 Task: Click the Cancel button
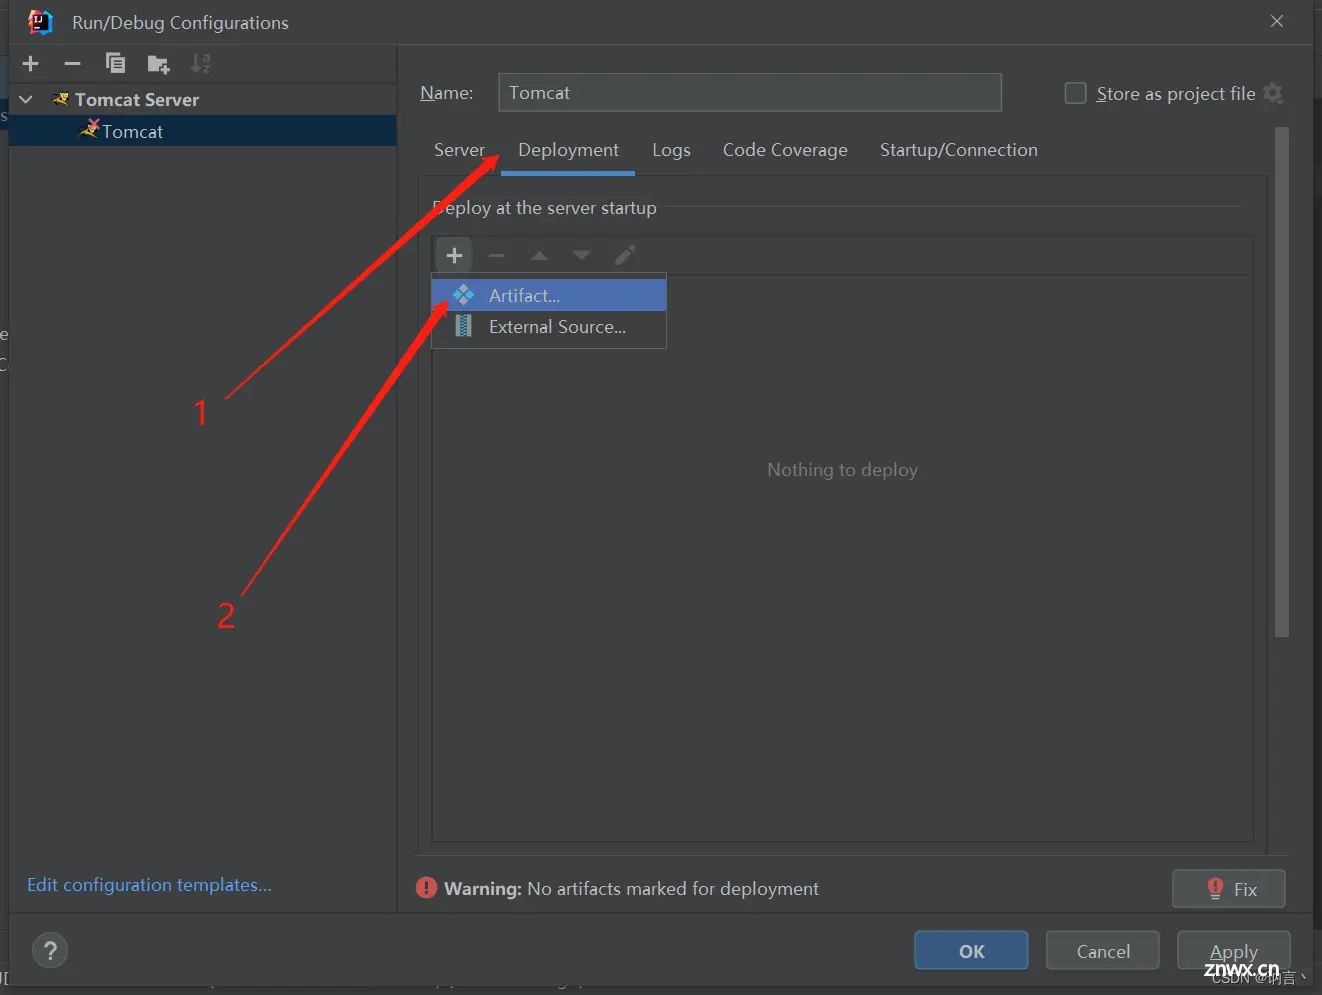pyautogui.click(x=1103, y=951)
